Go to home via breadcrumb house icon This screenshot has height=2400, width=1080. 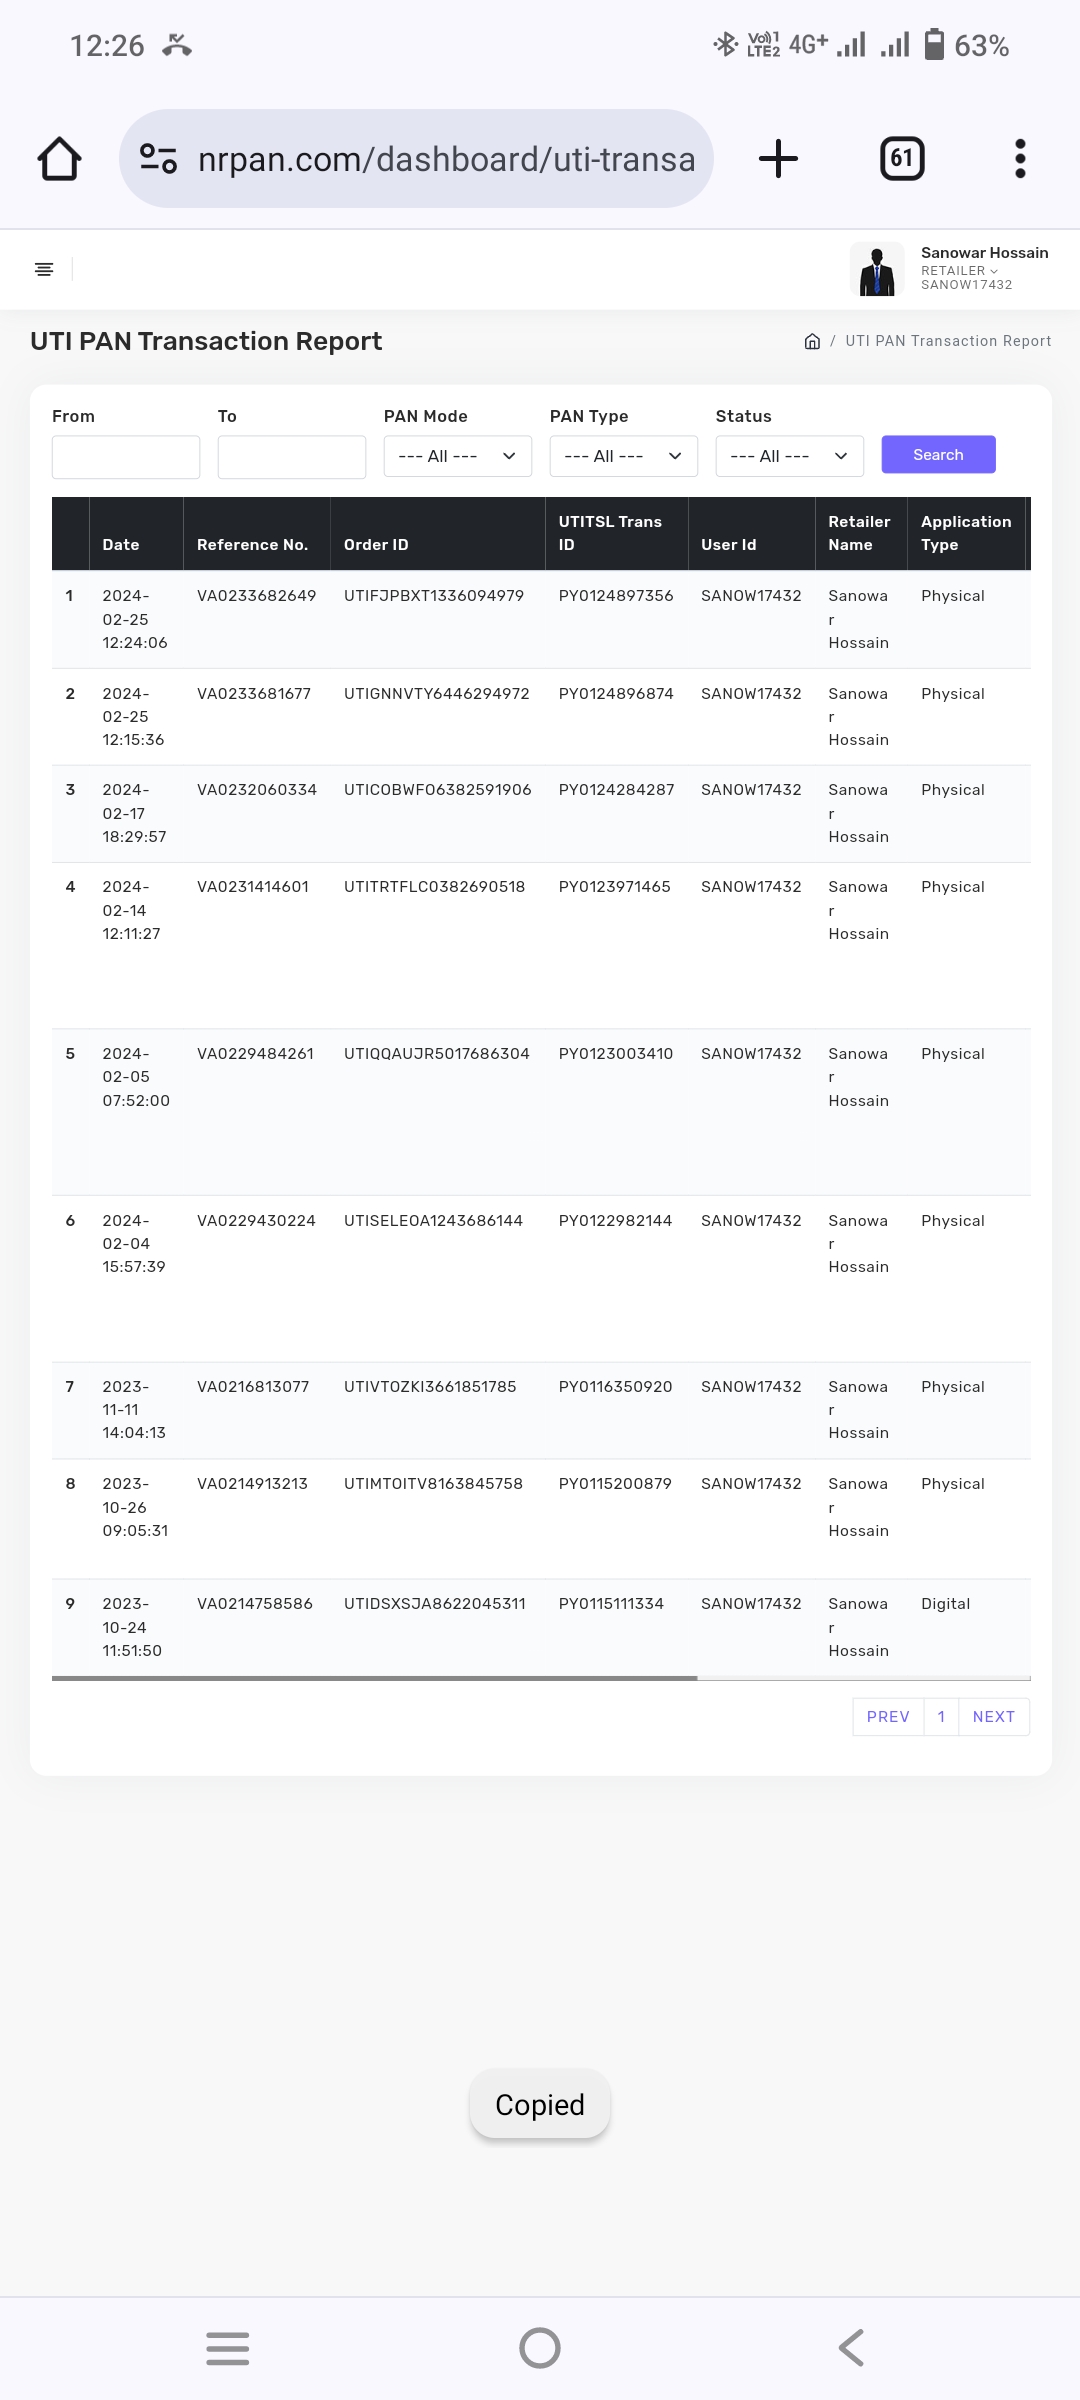tap(812, 341)
